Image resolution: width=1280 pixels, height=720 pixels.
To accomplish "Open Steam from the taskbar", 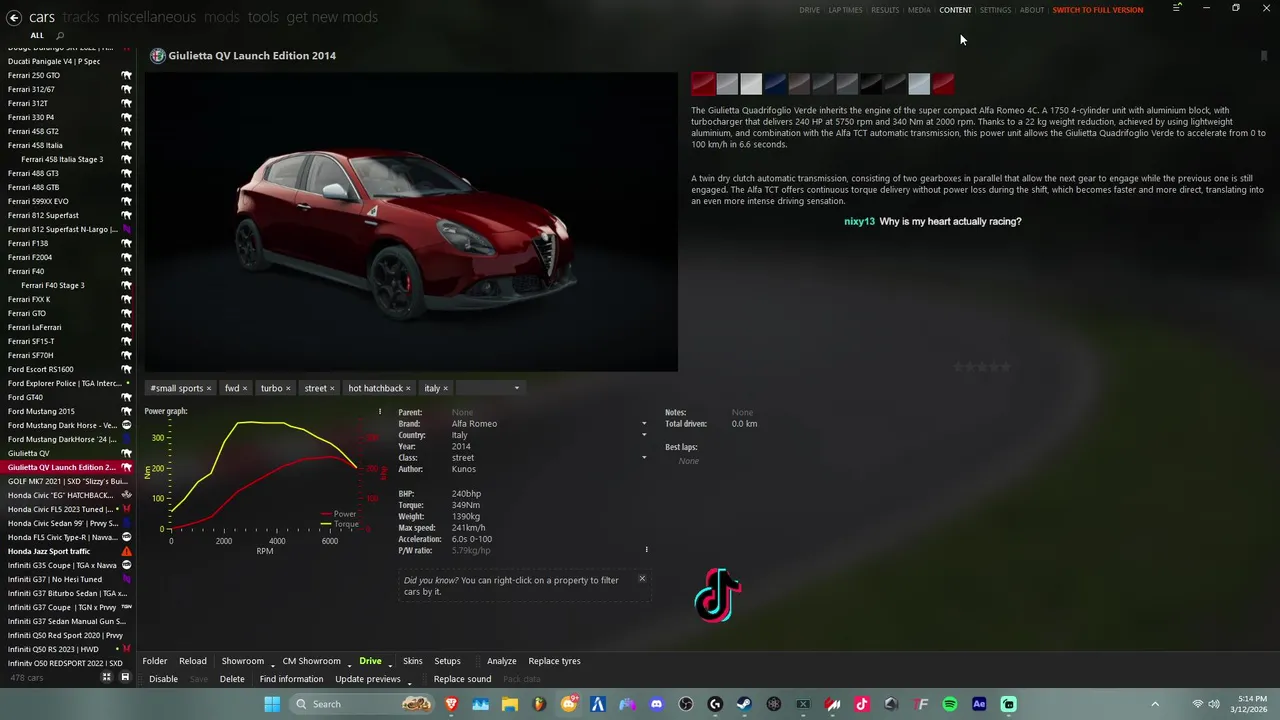I will pyautogui.click(x=744, y=704).
